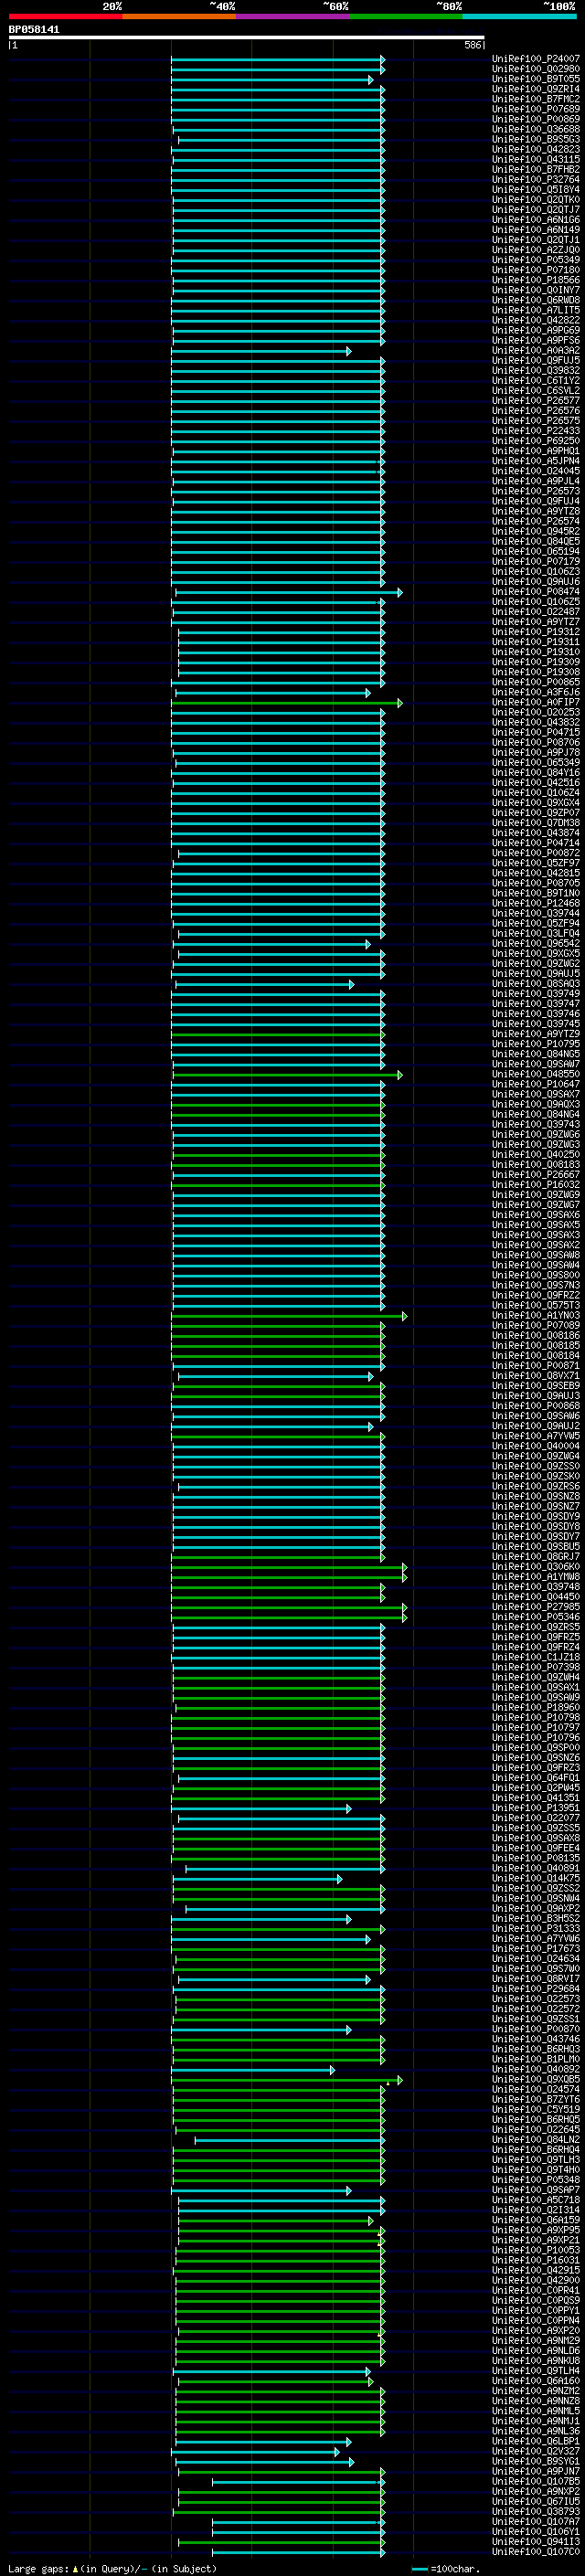
Task: Select UniRef100_A1YN03 label
Action: [x=536, y=1316]
